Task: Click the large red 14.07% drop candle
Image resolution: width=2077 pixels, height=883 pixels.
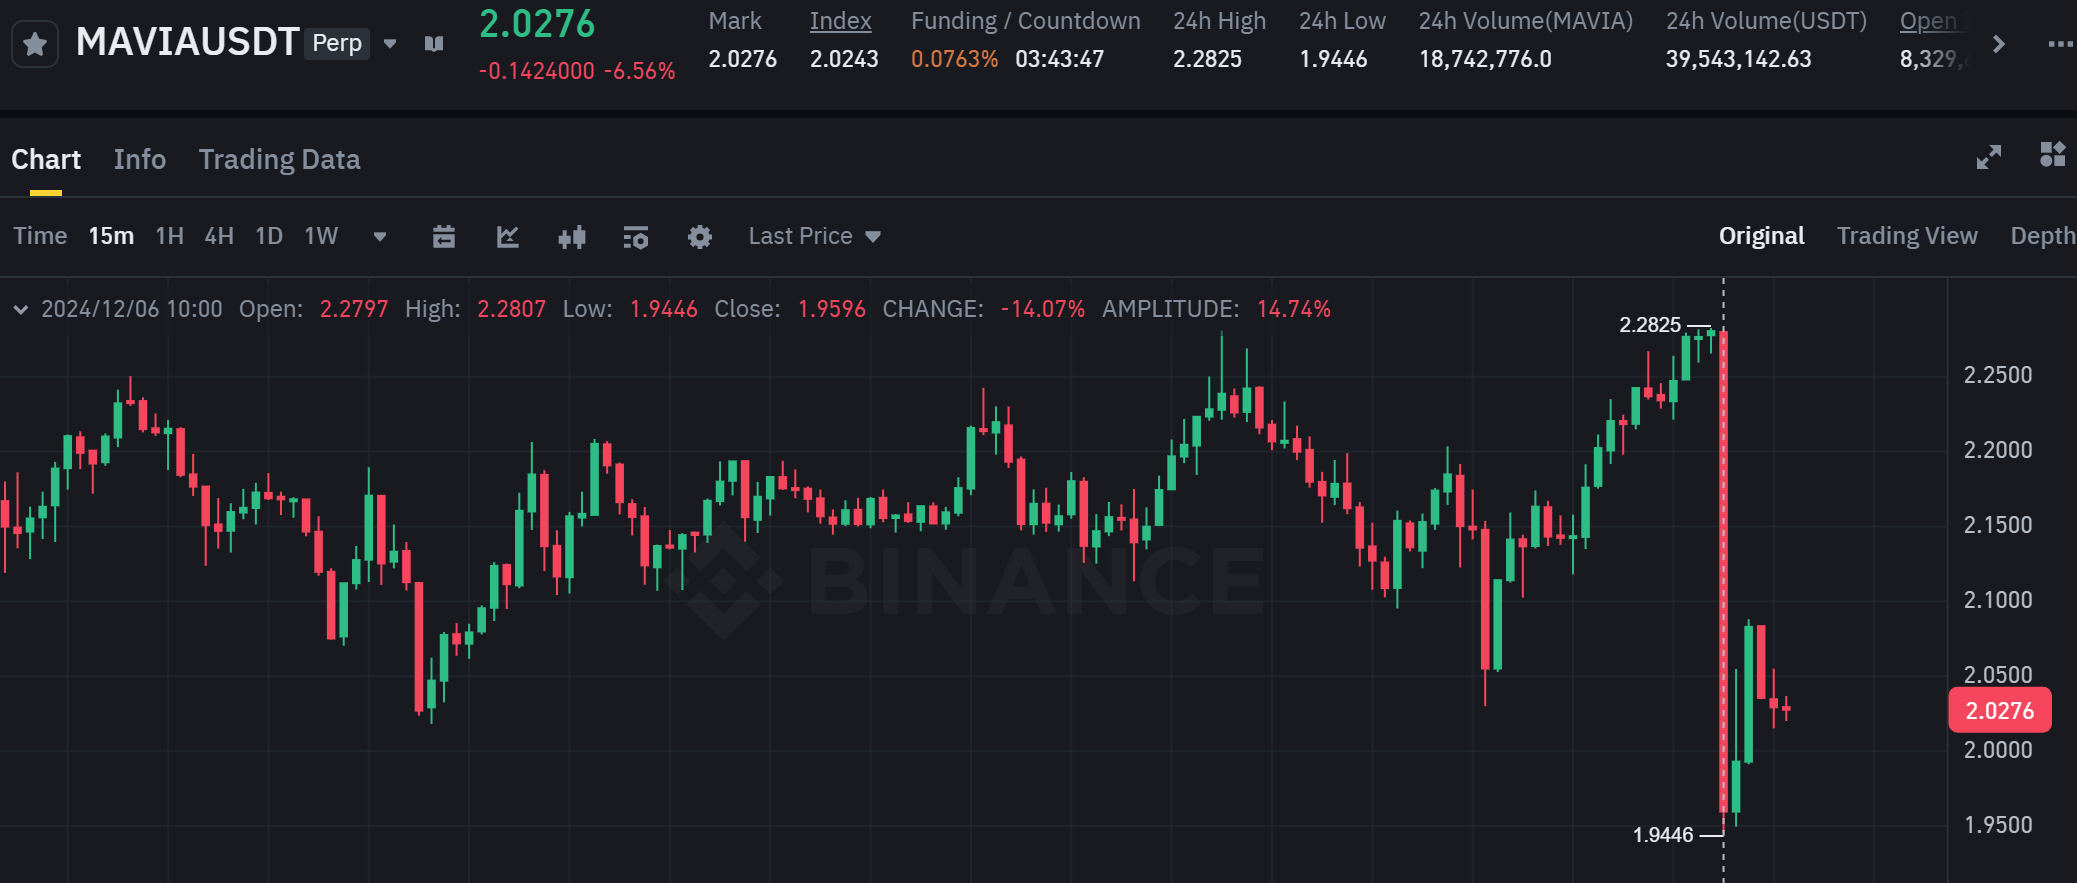Action: (1723, 570)
